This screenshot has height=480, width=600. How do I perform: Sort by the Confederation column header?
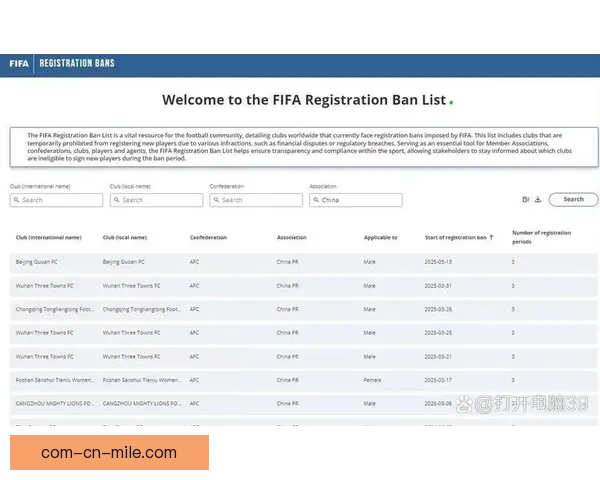pyautogui.click(x=208, y=237)
